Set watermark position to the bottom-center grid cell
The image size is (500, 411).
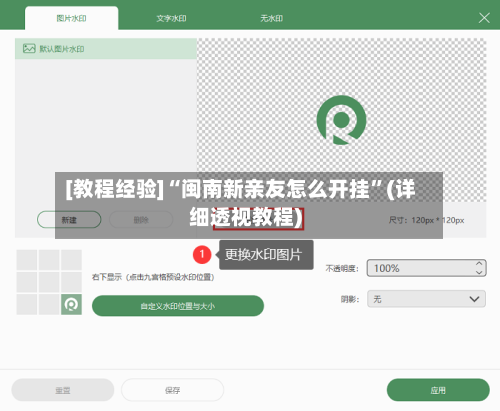tap(49, 304)
